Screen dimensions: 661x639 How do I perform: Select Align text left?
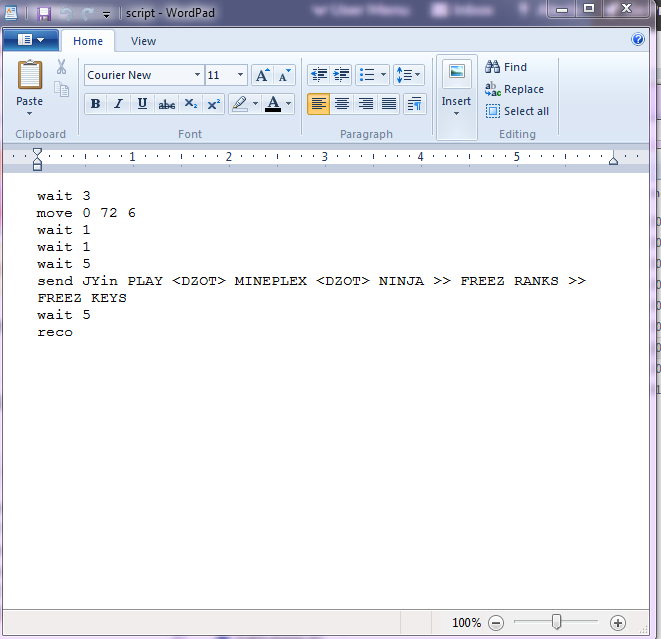point(319,104)
